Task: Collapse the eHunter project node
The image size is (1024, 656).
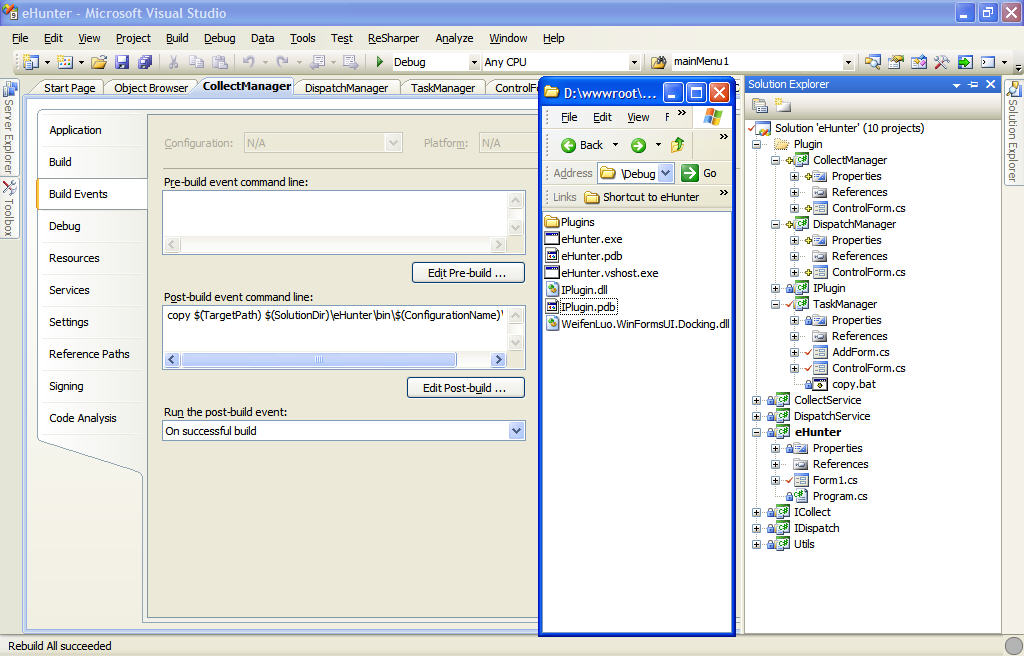Action: 756,433
